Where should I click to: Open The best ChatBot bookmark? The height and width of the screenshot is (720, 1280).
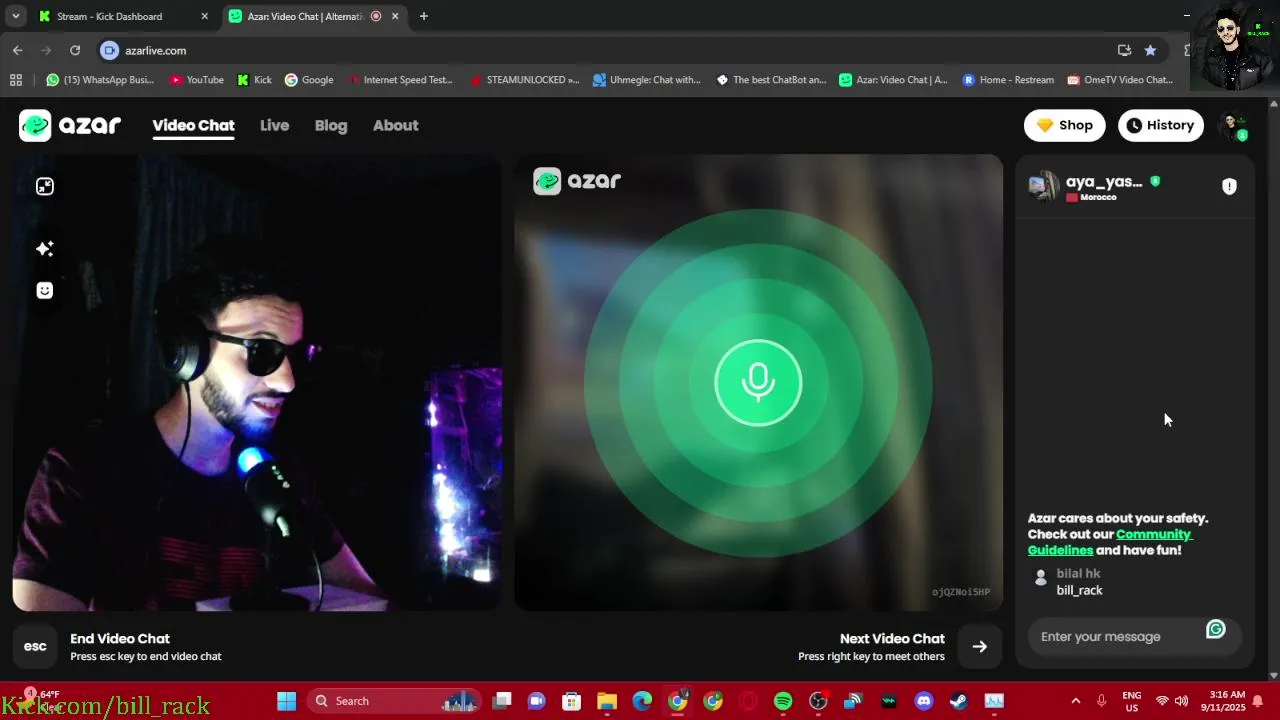pyautogui.click(x=771, y=80)
